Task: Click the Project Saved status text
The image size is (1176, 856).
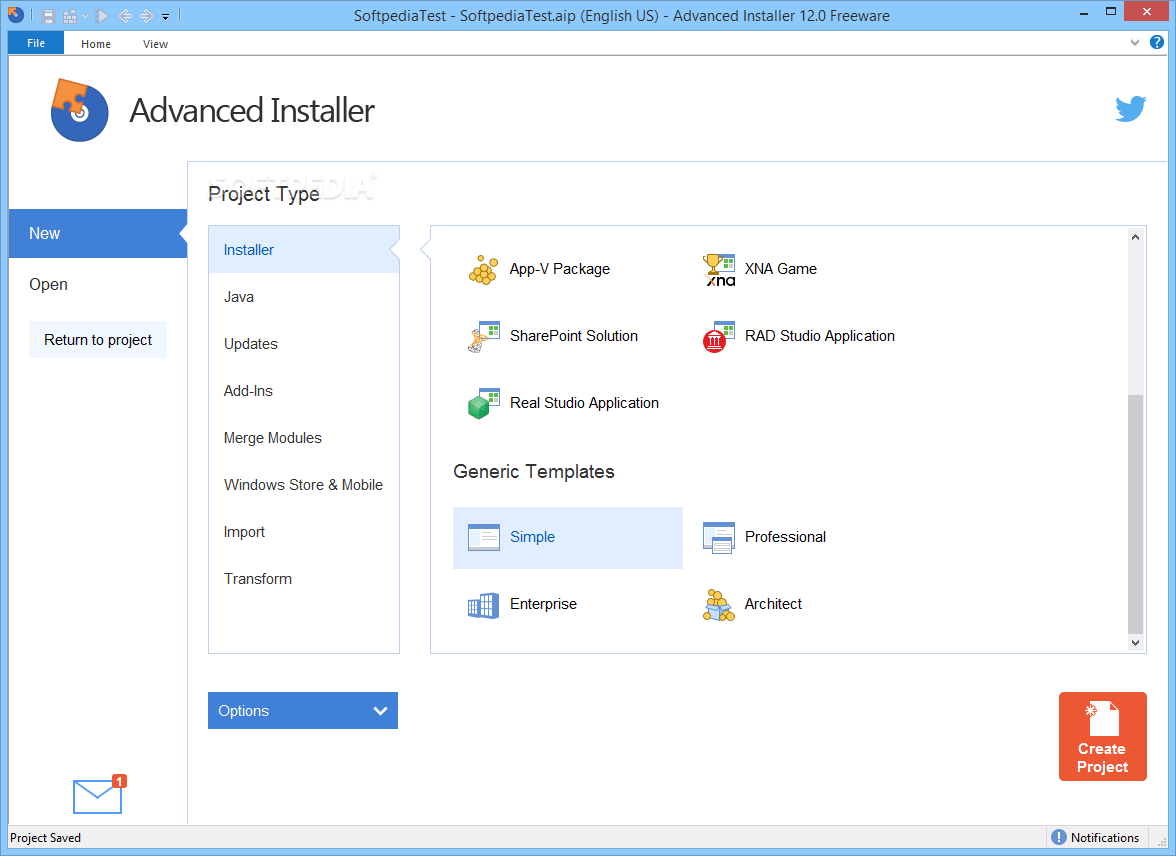Action: click(x=45, y=838)
